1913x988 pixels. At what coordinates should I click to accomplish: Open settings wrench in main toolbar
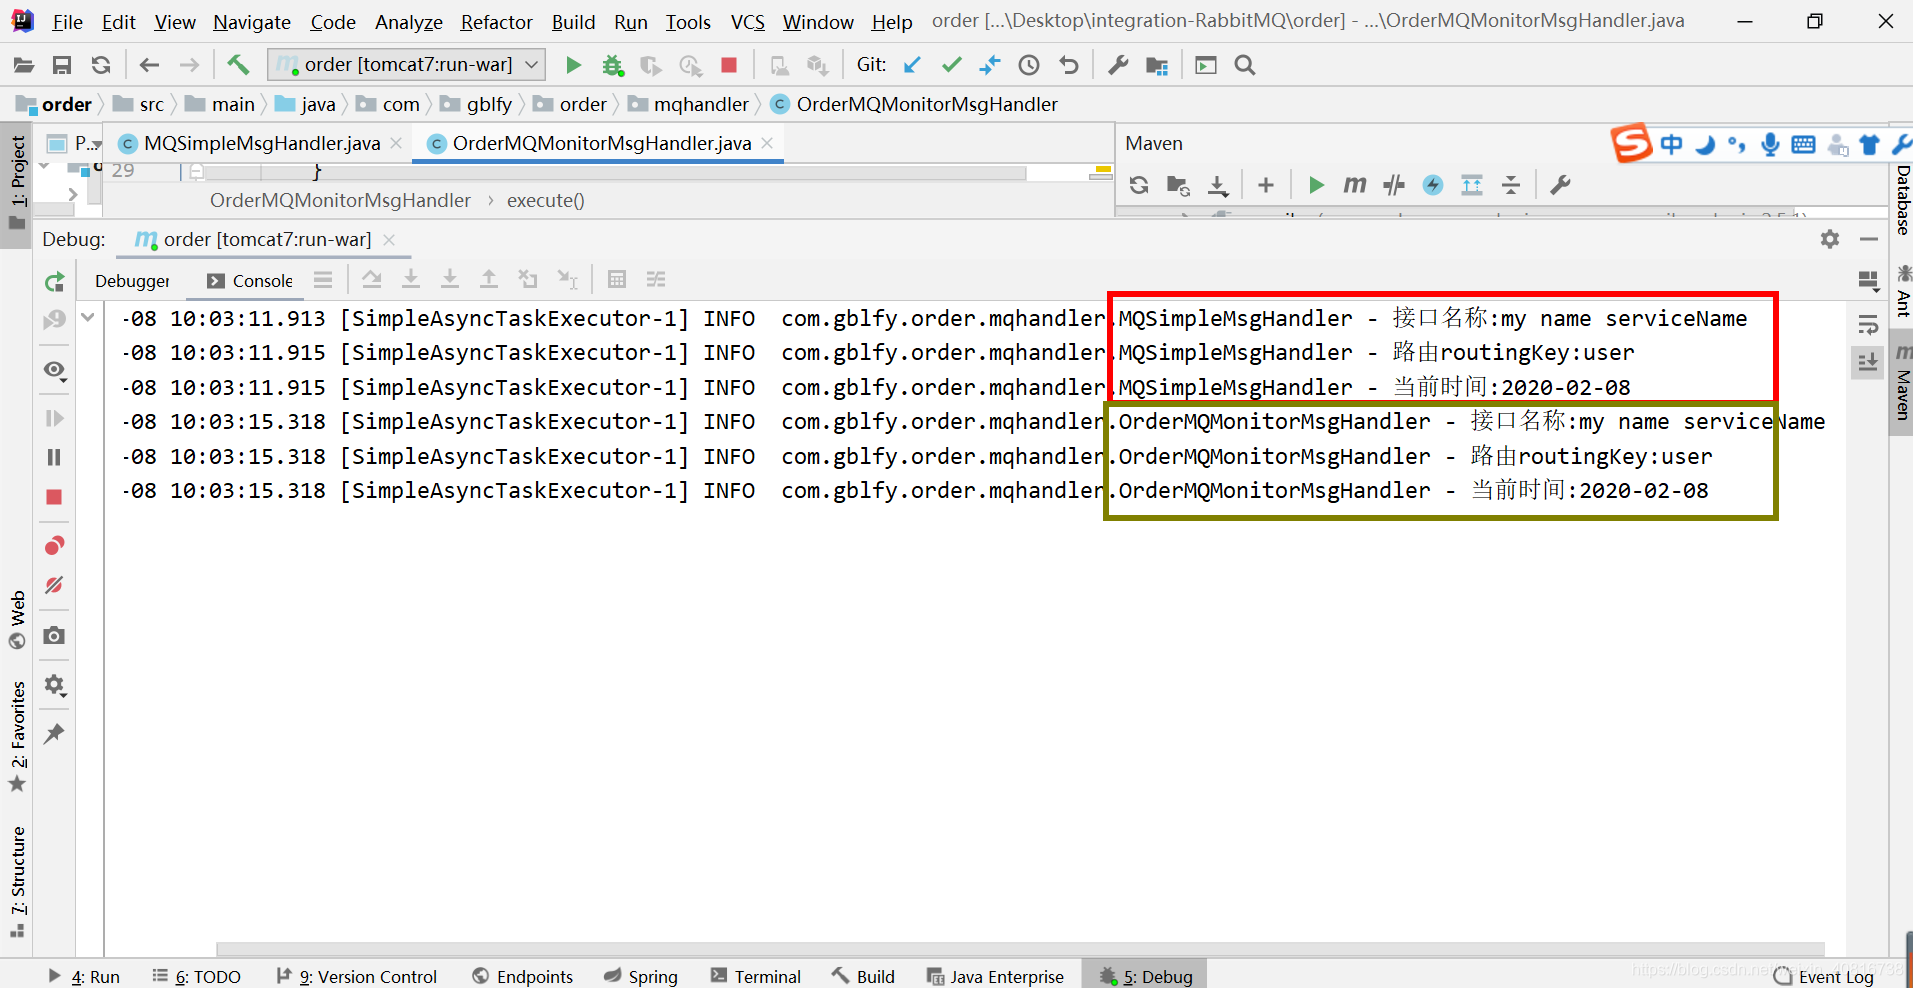(x=1118, y=65)
